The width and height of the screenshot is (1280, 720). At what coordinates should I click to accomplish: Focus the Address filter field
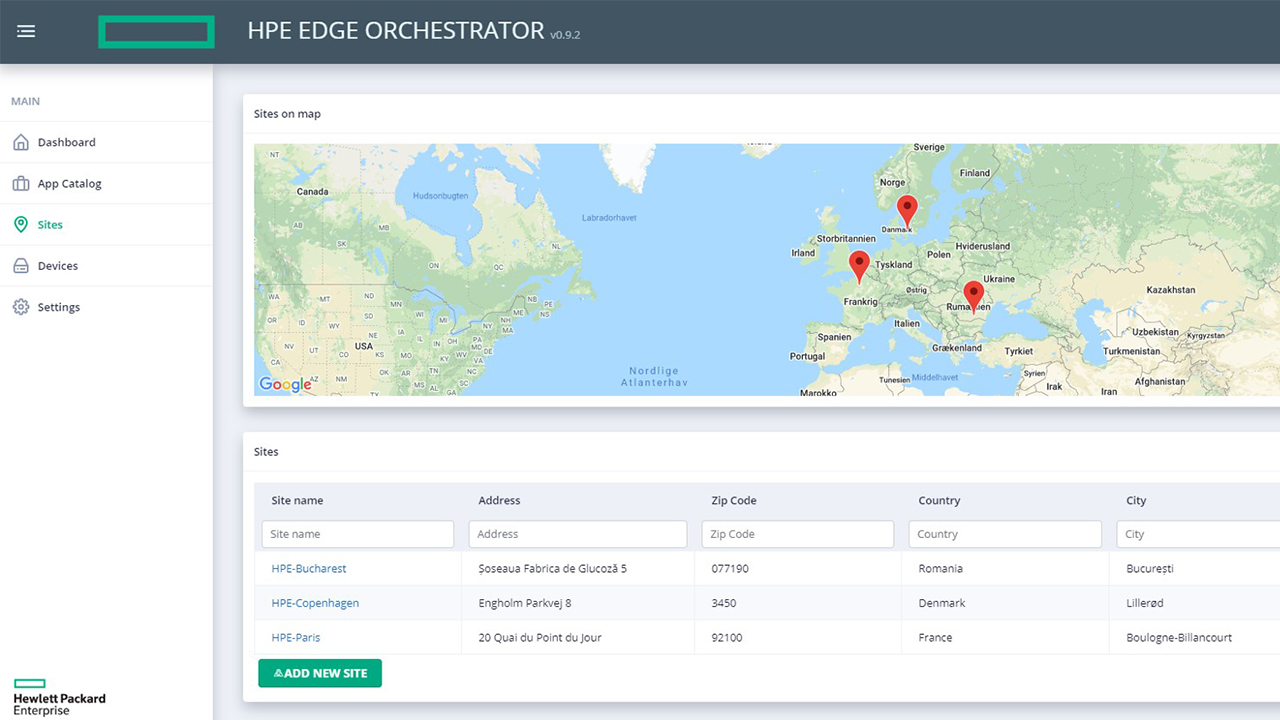[x=578, y=534]
